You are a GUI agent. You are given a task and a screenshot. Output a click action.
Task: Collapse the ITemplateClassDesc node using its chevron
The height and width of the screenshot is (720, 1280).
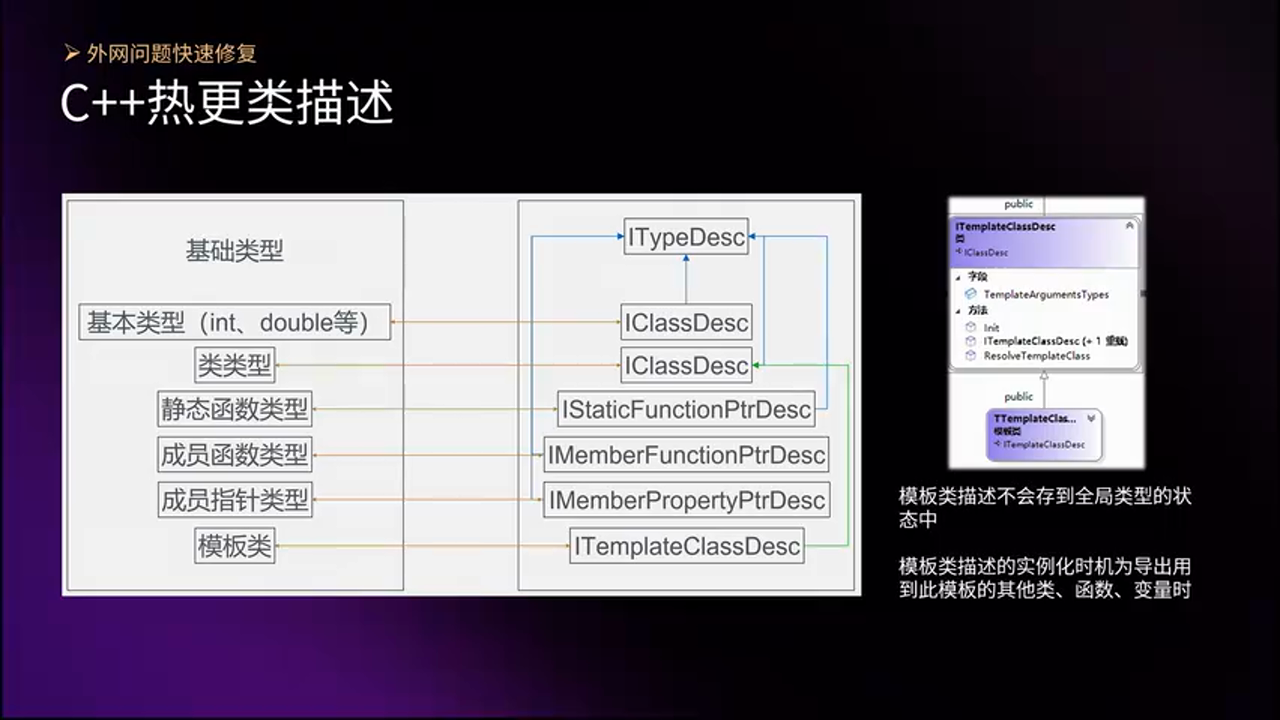coord(1130,225)
